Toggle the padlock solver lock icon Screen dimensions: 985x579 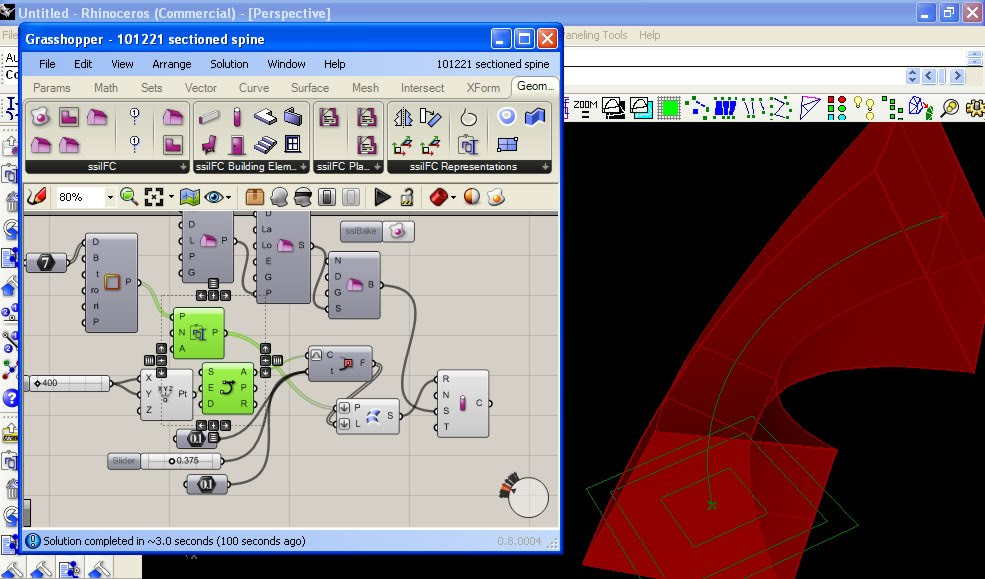[x=407, y=197]
